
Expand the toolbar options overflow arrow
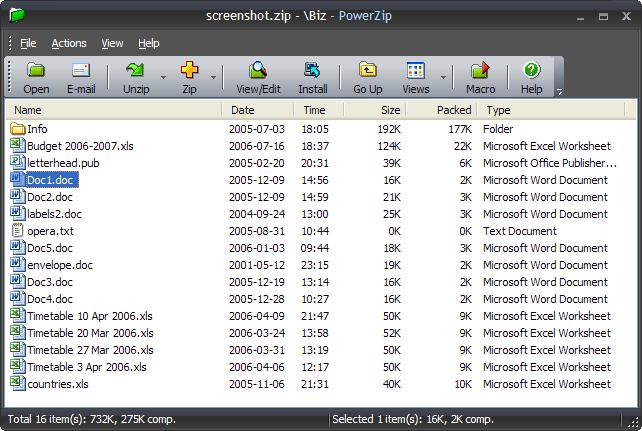tap(559, 92)
